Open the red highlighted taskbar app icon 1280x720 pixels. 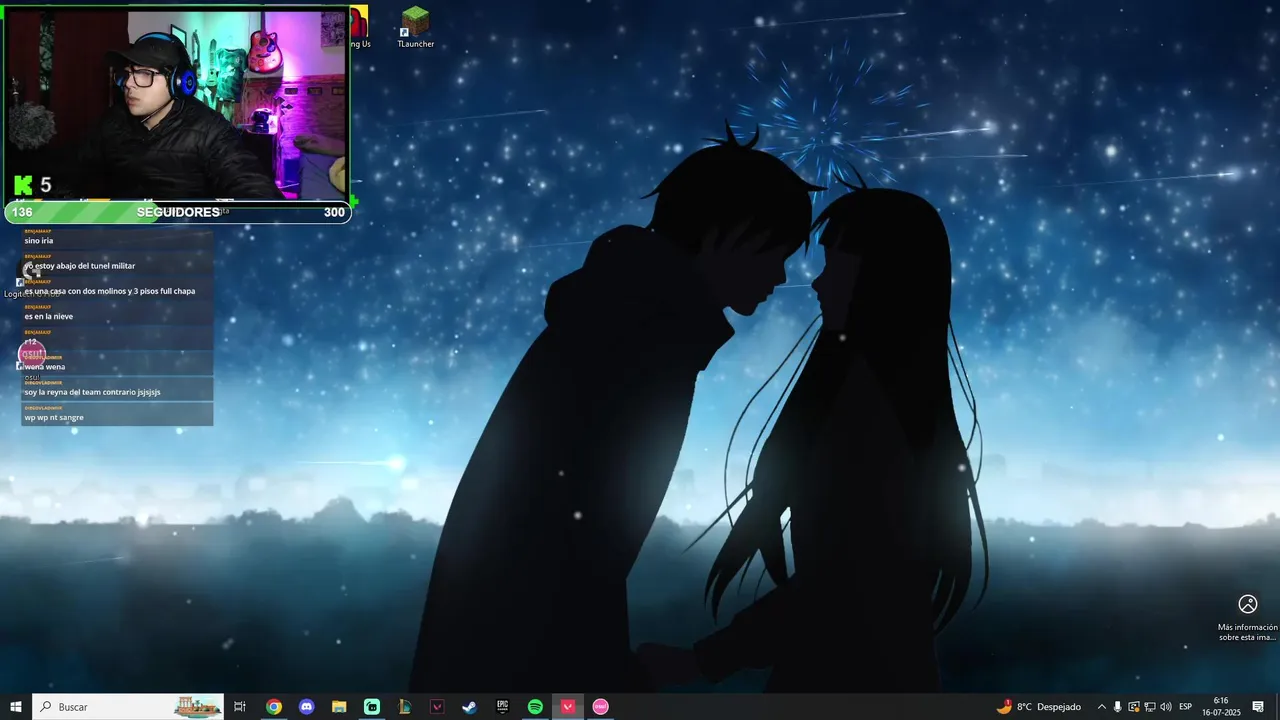(568, 707)
